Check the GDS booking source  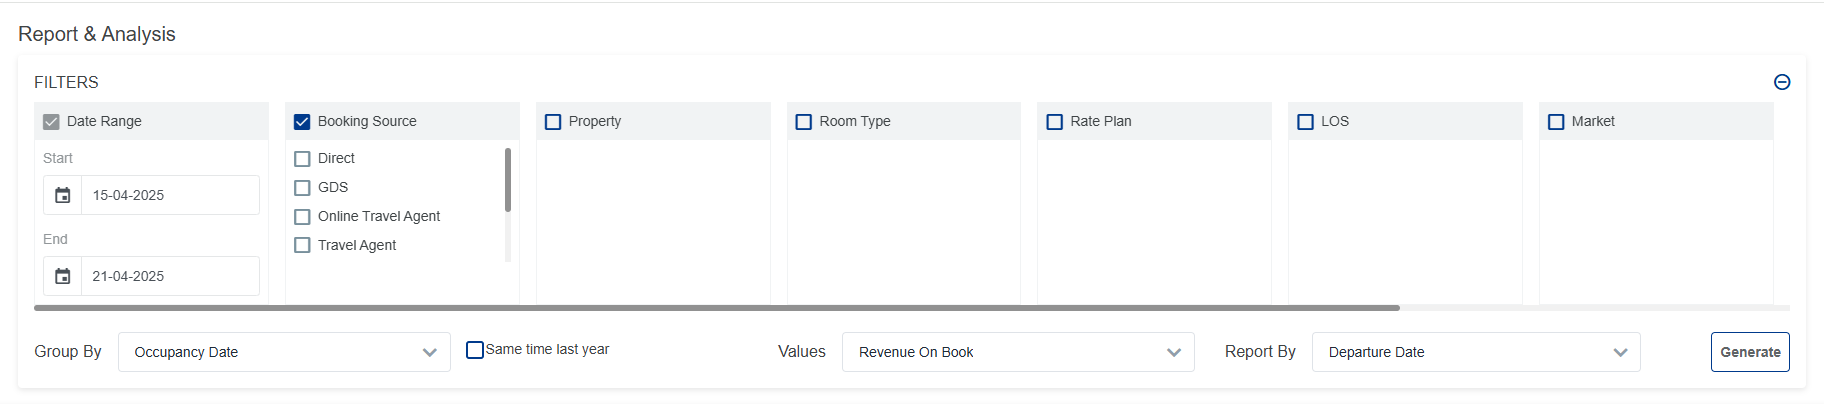click(x=303, y=188)
